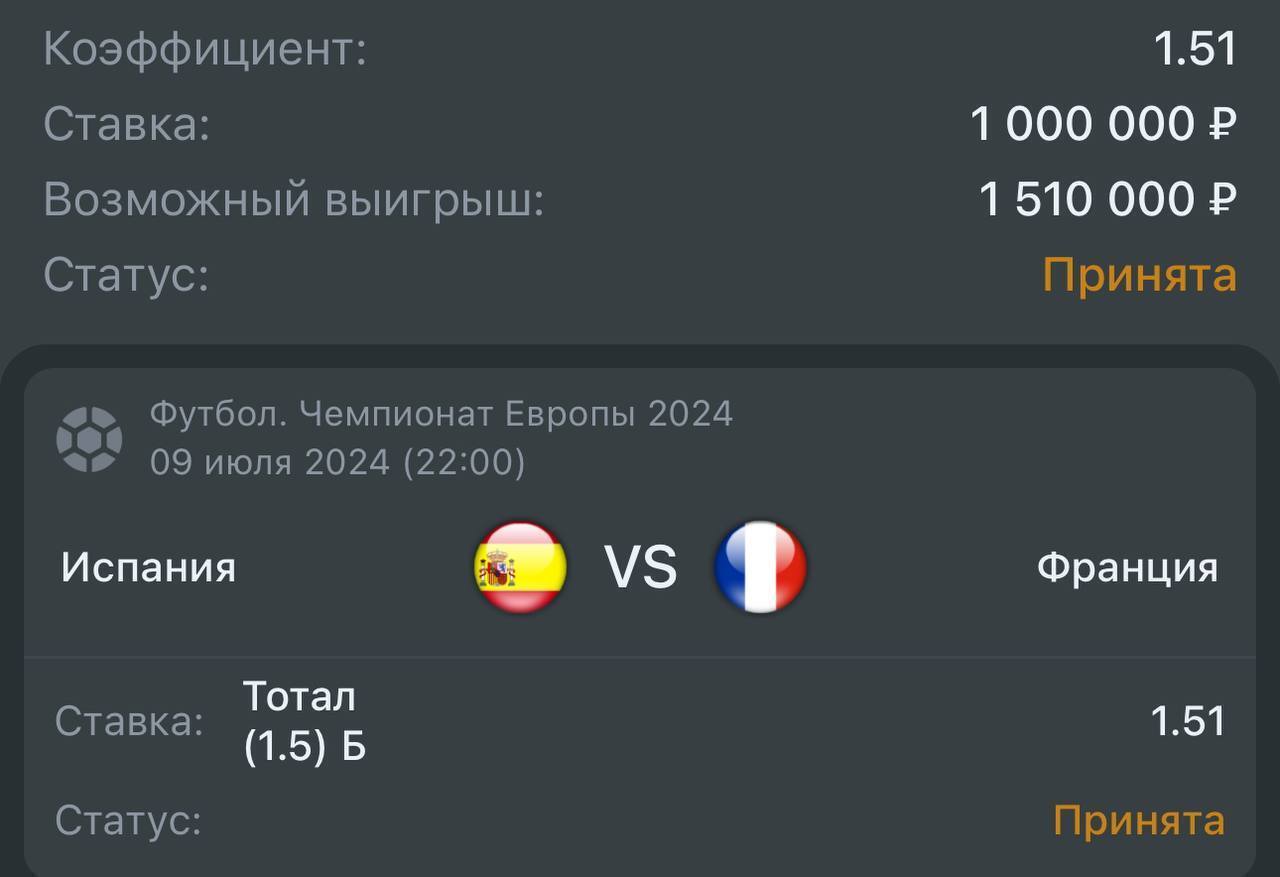
Task: Tap the Статус label in the match card
Action: tap(128, 820)
